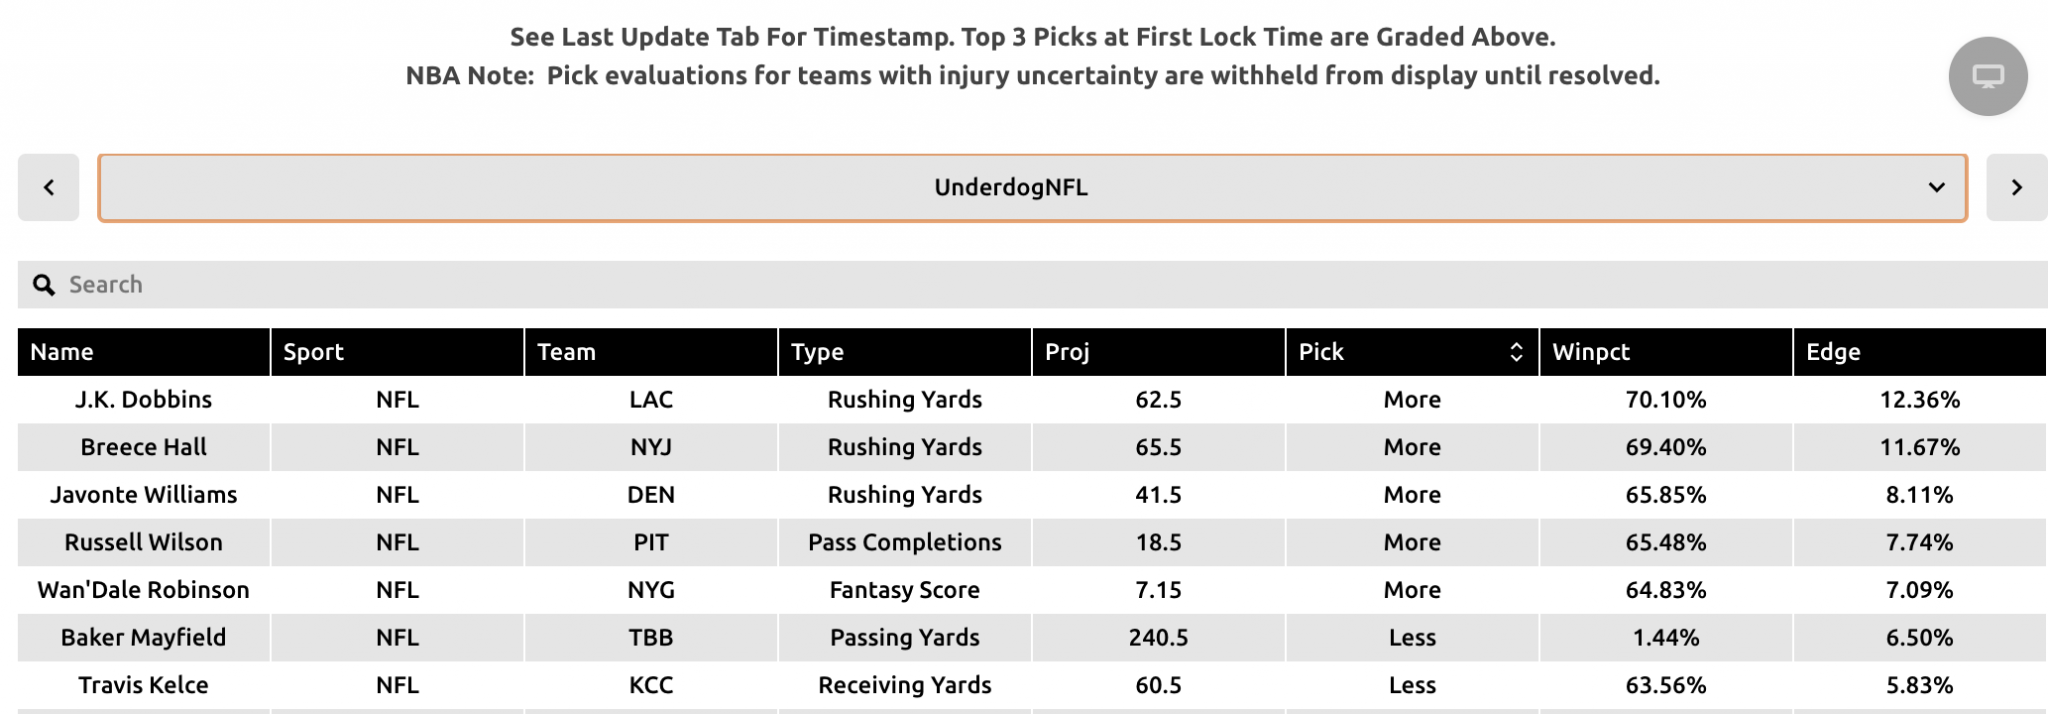Sort the table by the Edge column
Screen dimensions: 2048x714
point(1832,352)
